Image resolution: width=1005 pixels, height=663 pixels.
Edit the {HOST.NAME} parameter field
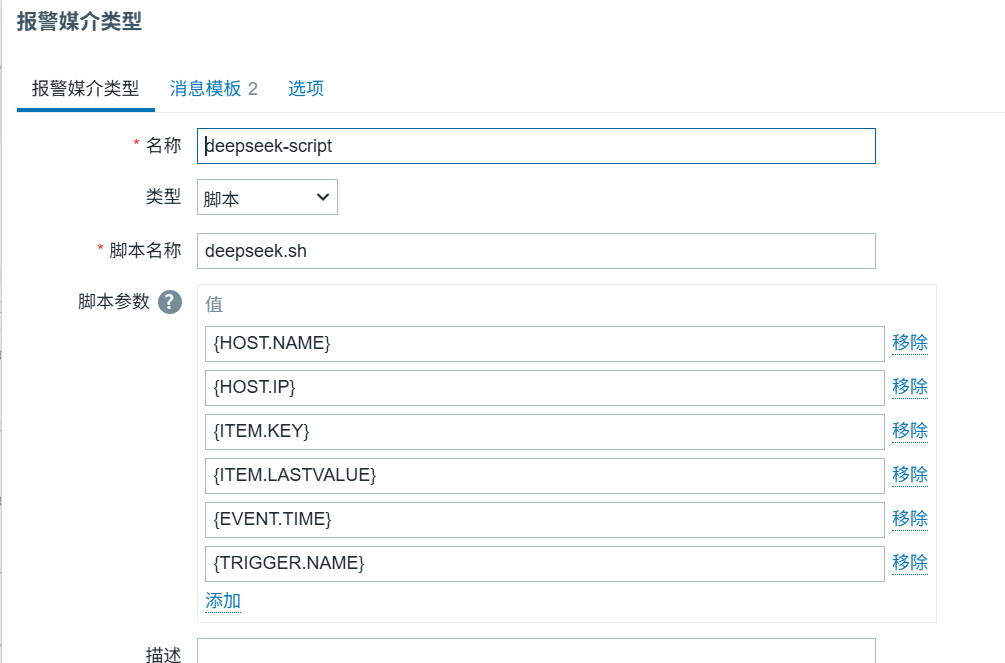tap(544, 344)
